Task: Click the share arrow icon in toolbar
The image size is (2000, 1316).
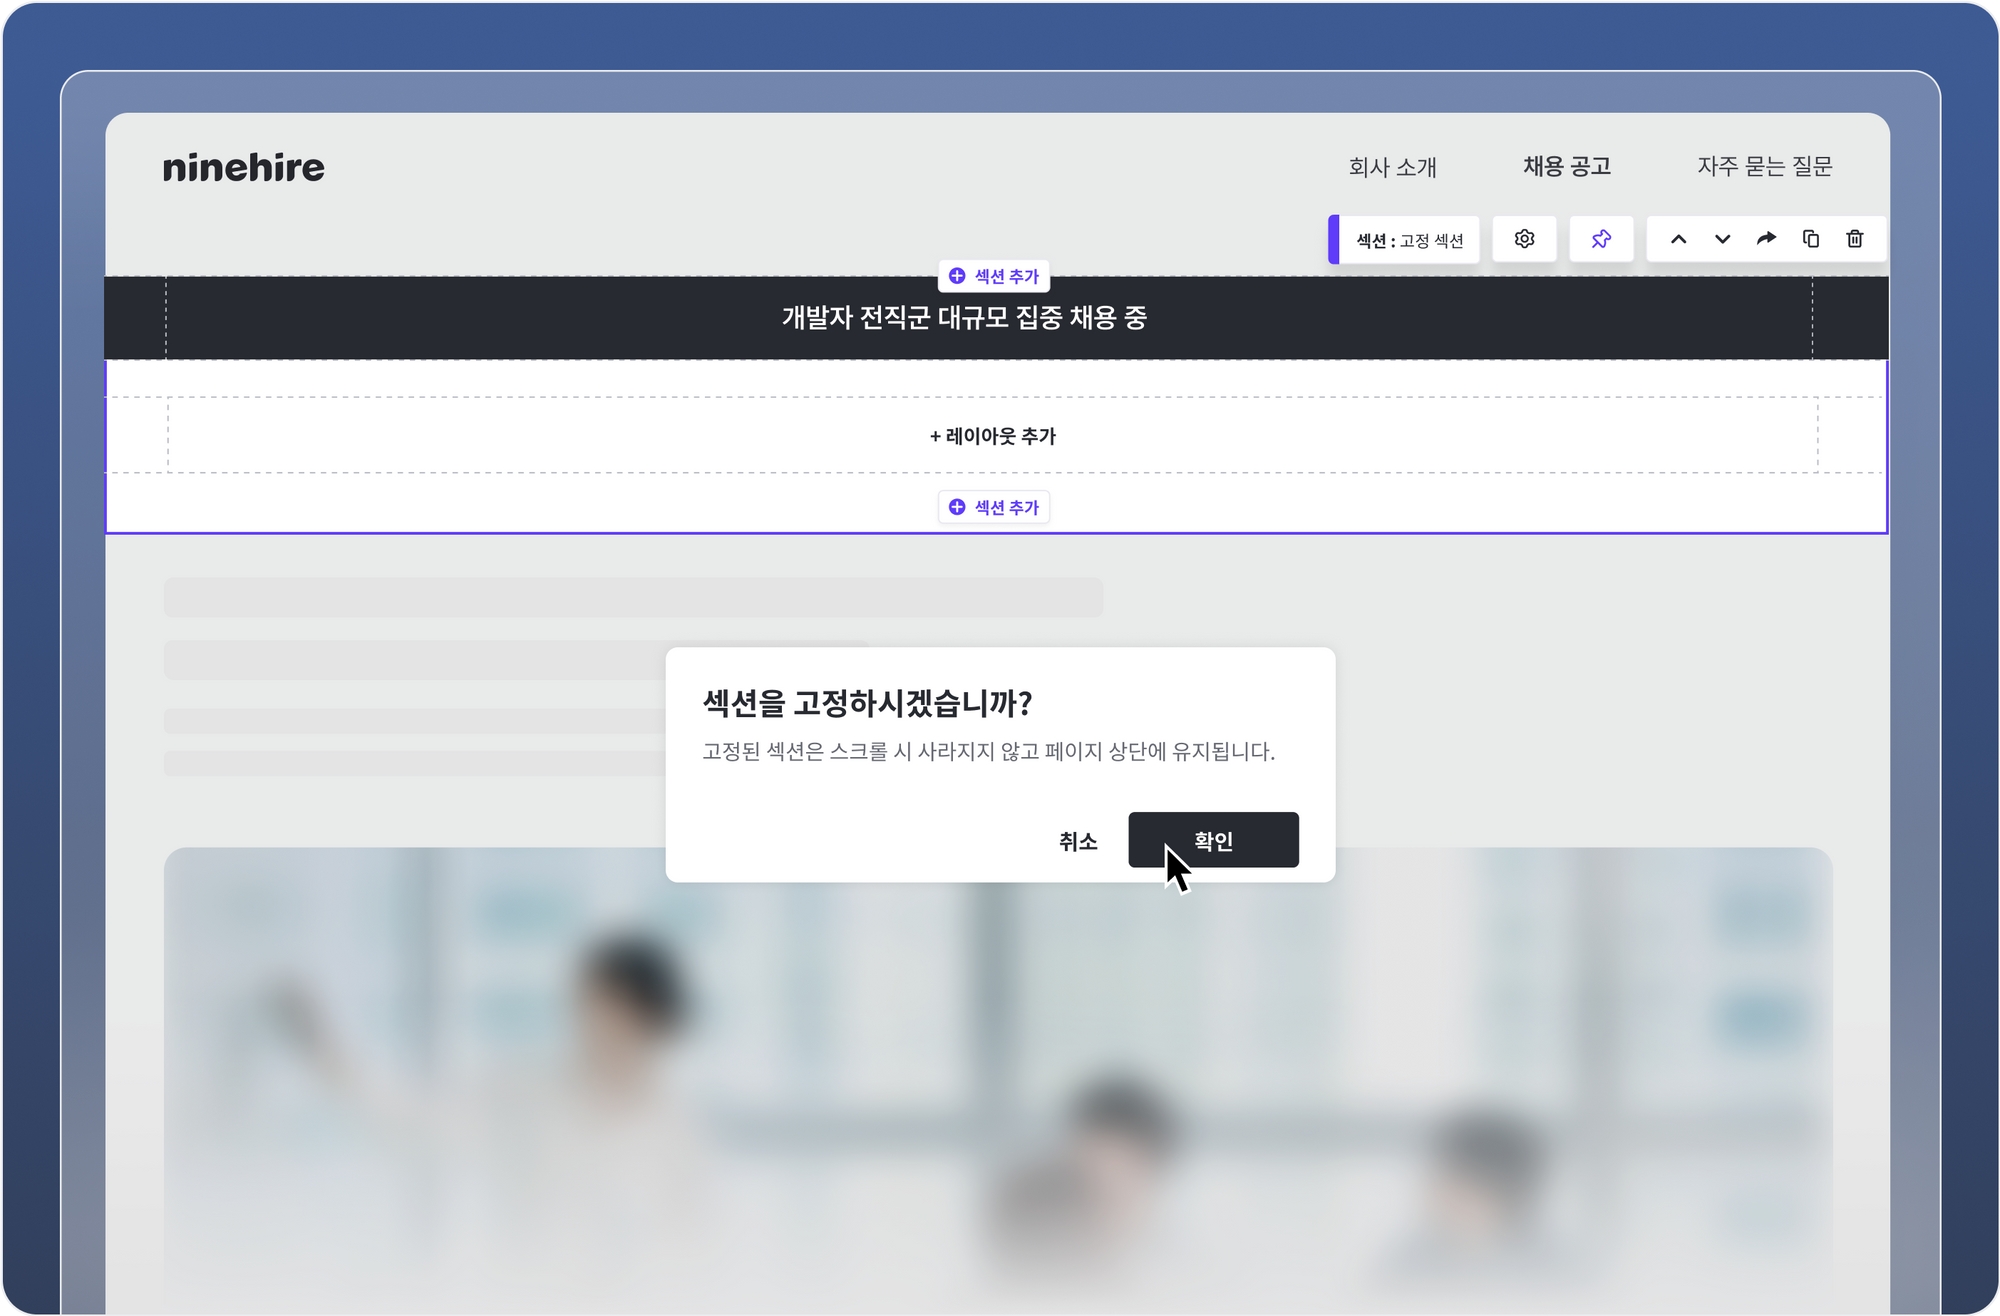Action: [1766, 239]
